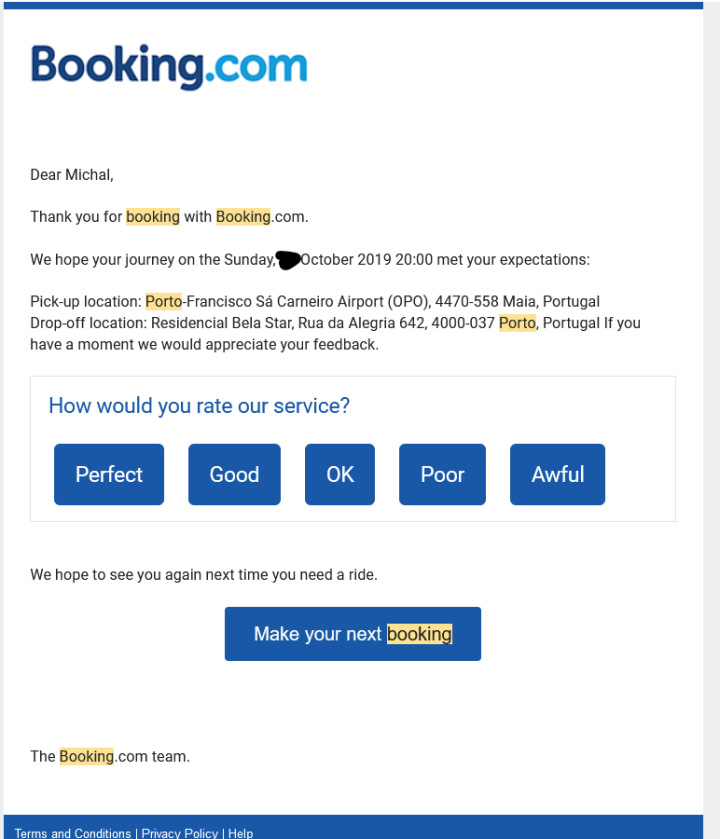
Task: Open the Terms and Conditions link
Action: tap(73, 833)
